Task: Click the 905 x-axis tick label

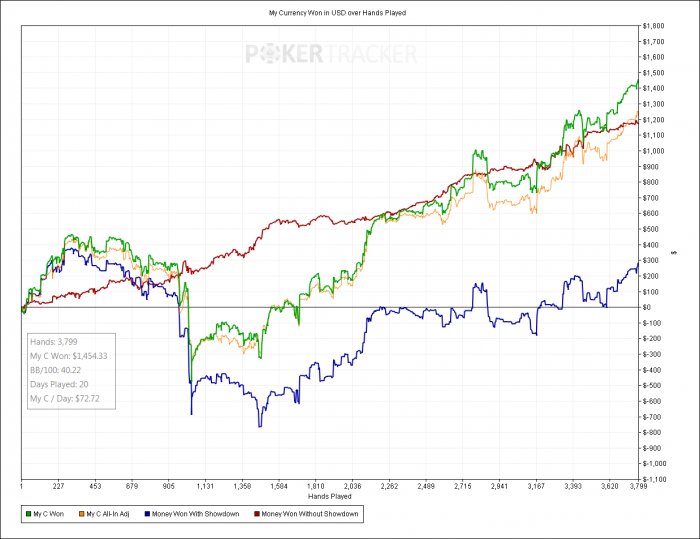Action: (x=169, y=486)
